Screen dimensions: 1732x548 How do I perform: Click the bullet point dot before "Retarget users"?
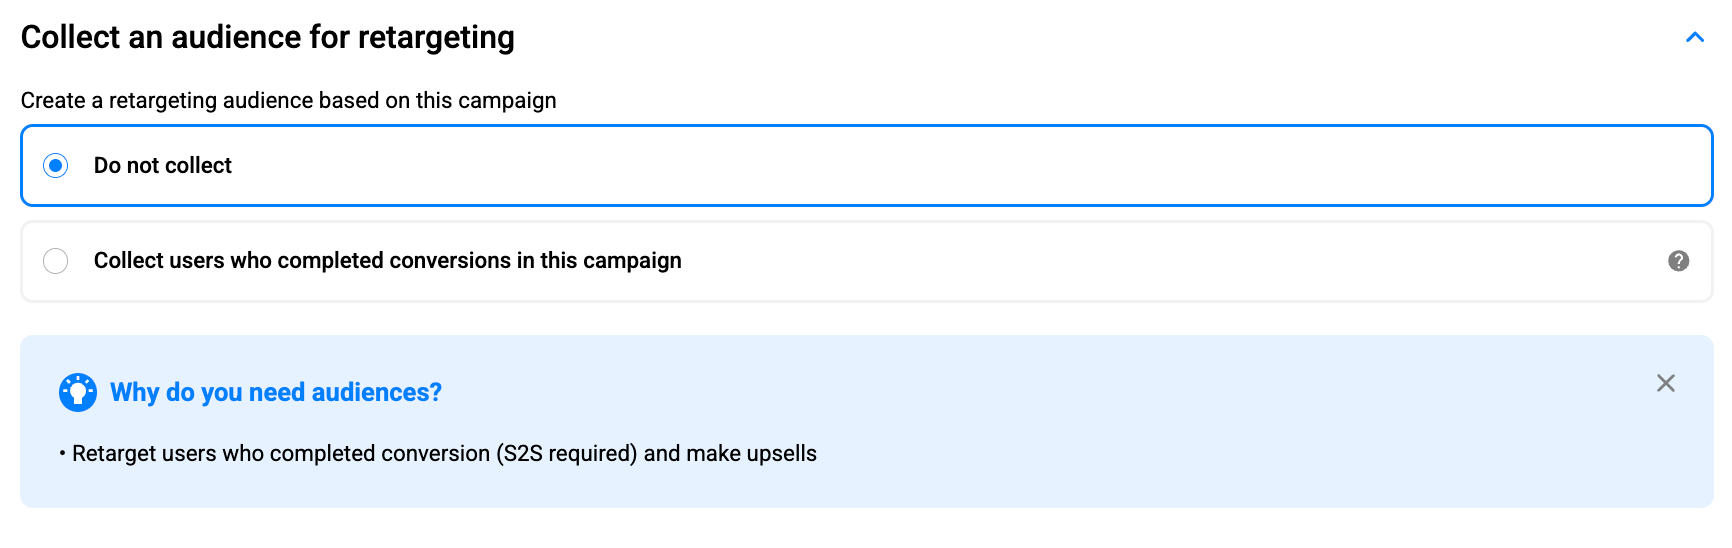62,454
